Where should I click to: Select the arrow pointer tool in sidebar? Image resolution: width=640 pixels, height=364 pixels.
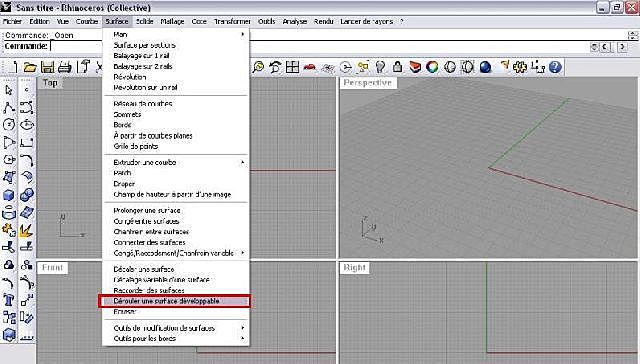coord(9,90)
